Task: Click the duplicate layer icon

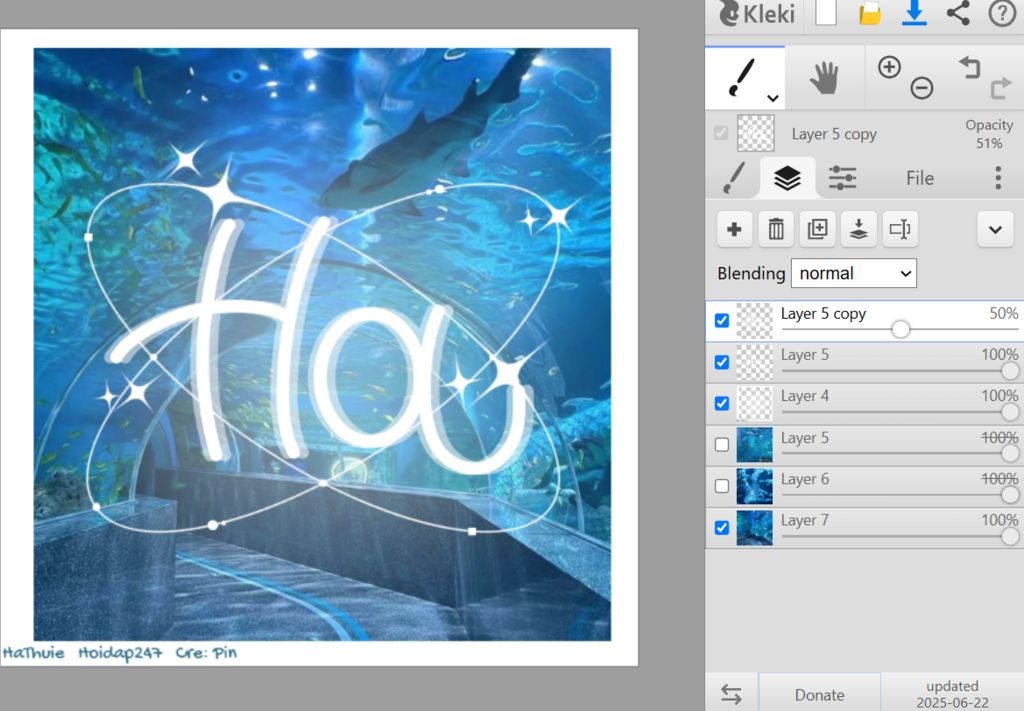Action: (x=817, y=229)
